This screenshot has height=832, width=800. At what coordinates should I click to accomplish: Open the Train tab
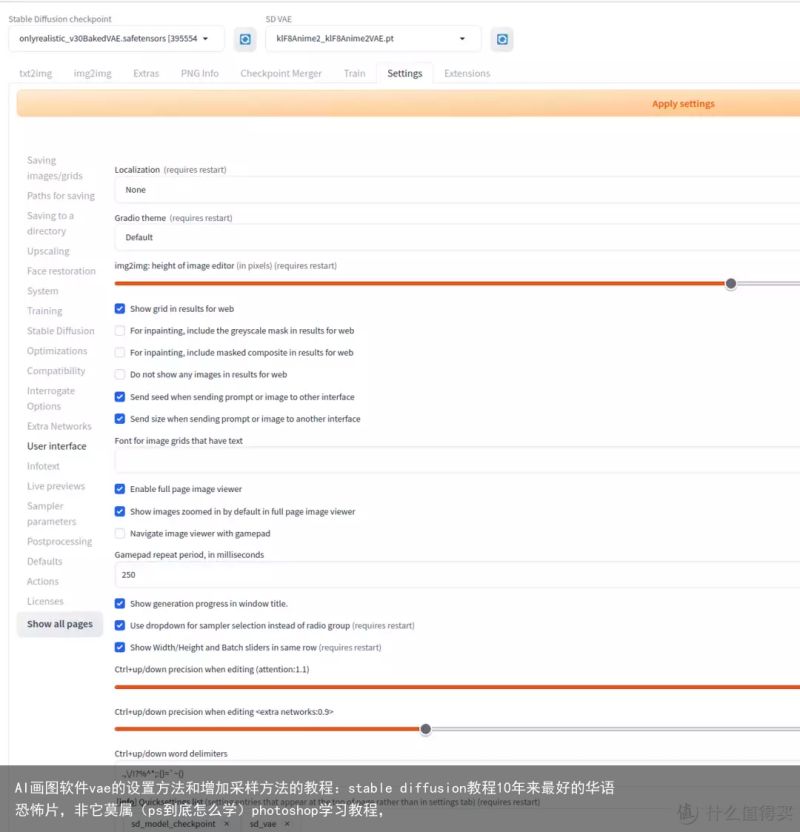pos(354,73)
